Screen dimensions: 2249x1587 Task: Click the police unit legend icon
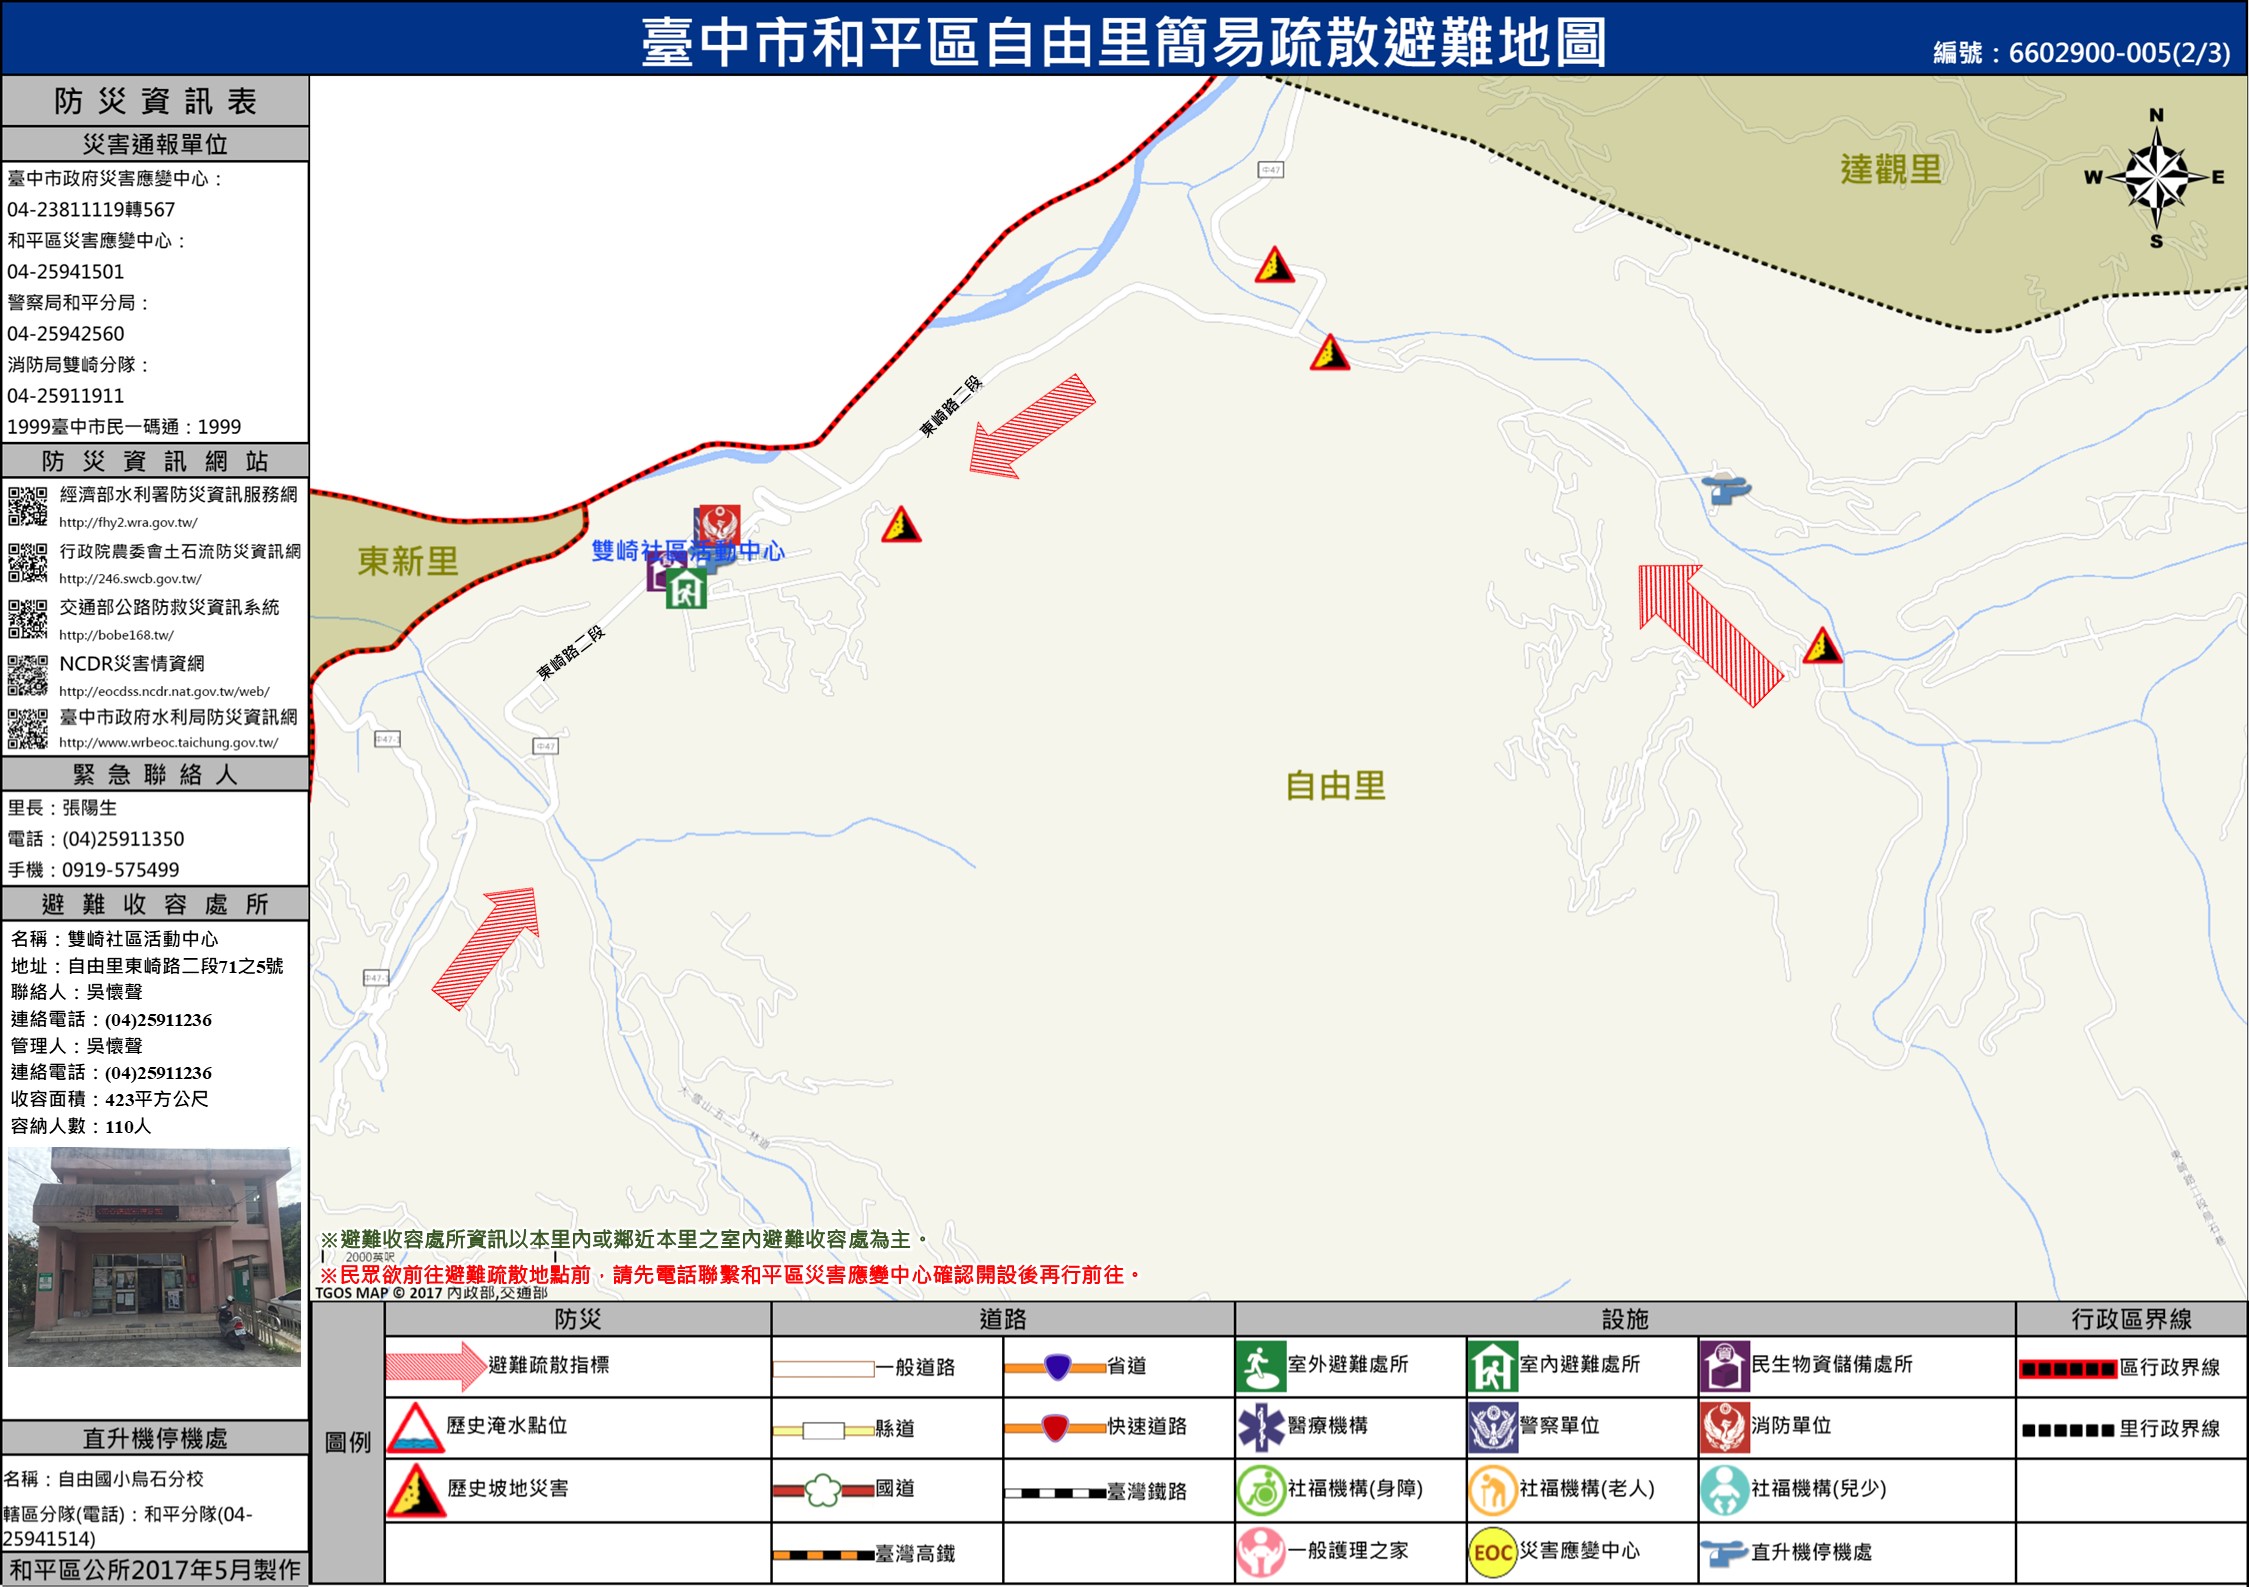[1492, 1427]
